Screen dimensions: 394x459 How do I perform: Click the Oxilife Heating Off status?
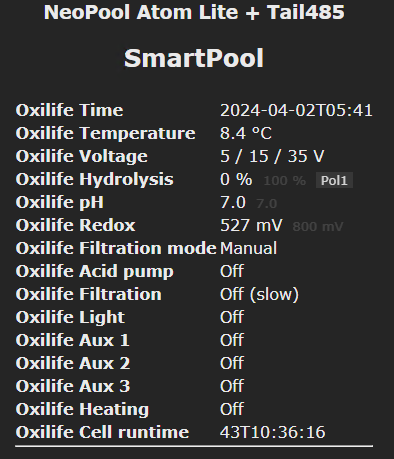pos(232,409)
